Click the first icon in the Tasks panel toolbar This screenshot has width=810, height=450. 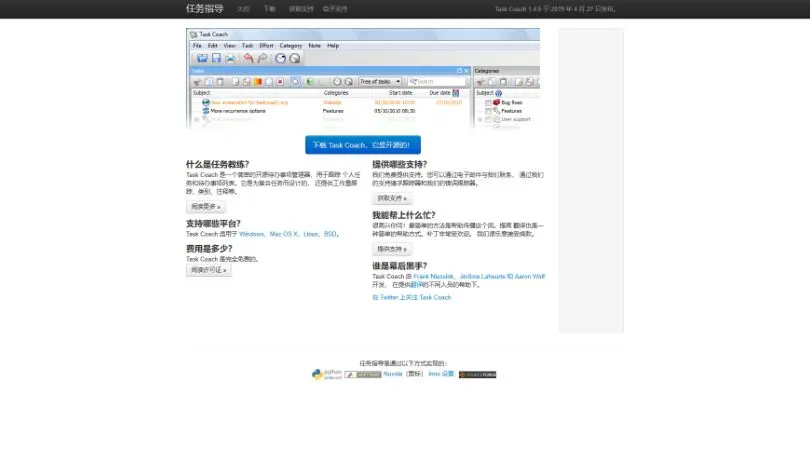197,82
